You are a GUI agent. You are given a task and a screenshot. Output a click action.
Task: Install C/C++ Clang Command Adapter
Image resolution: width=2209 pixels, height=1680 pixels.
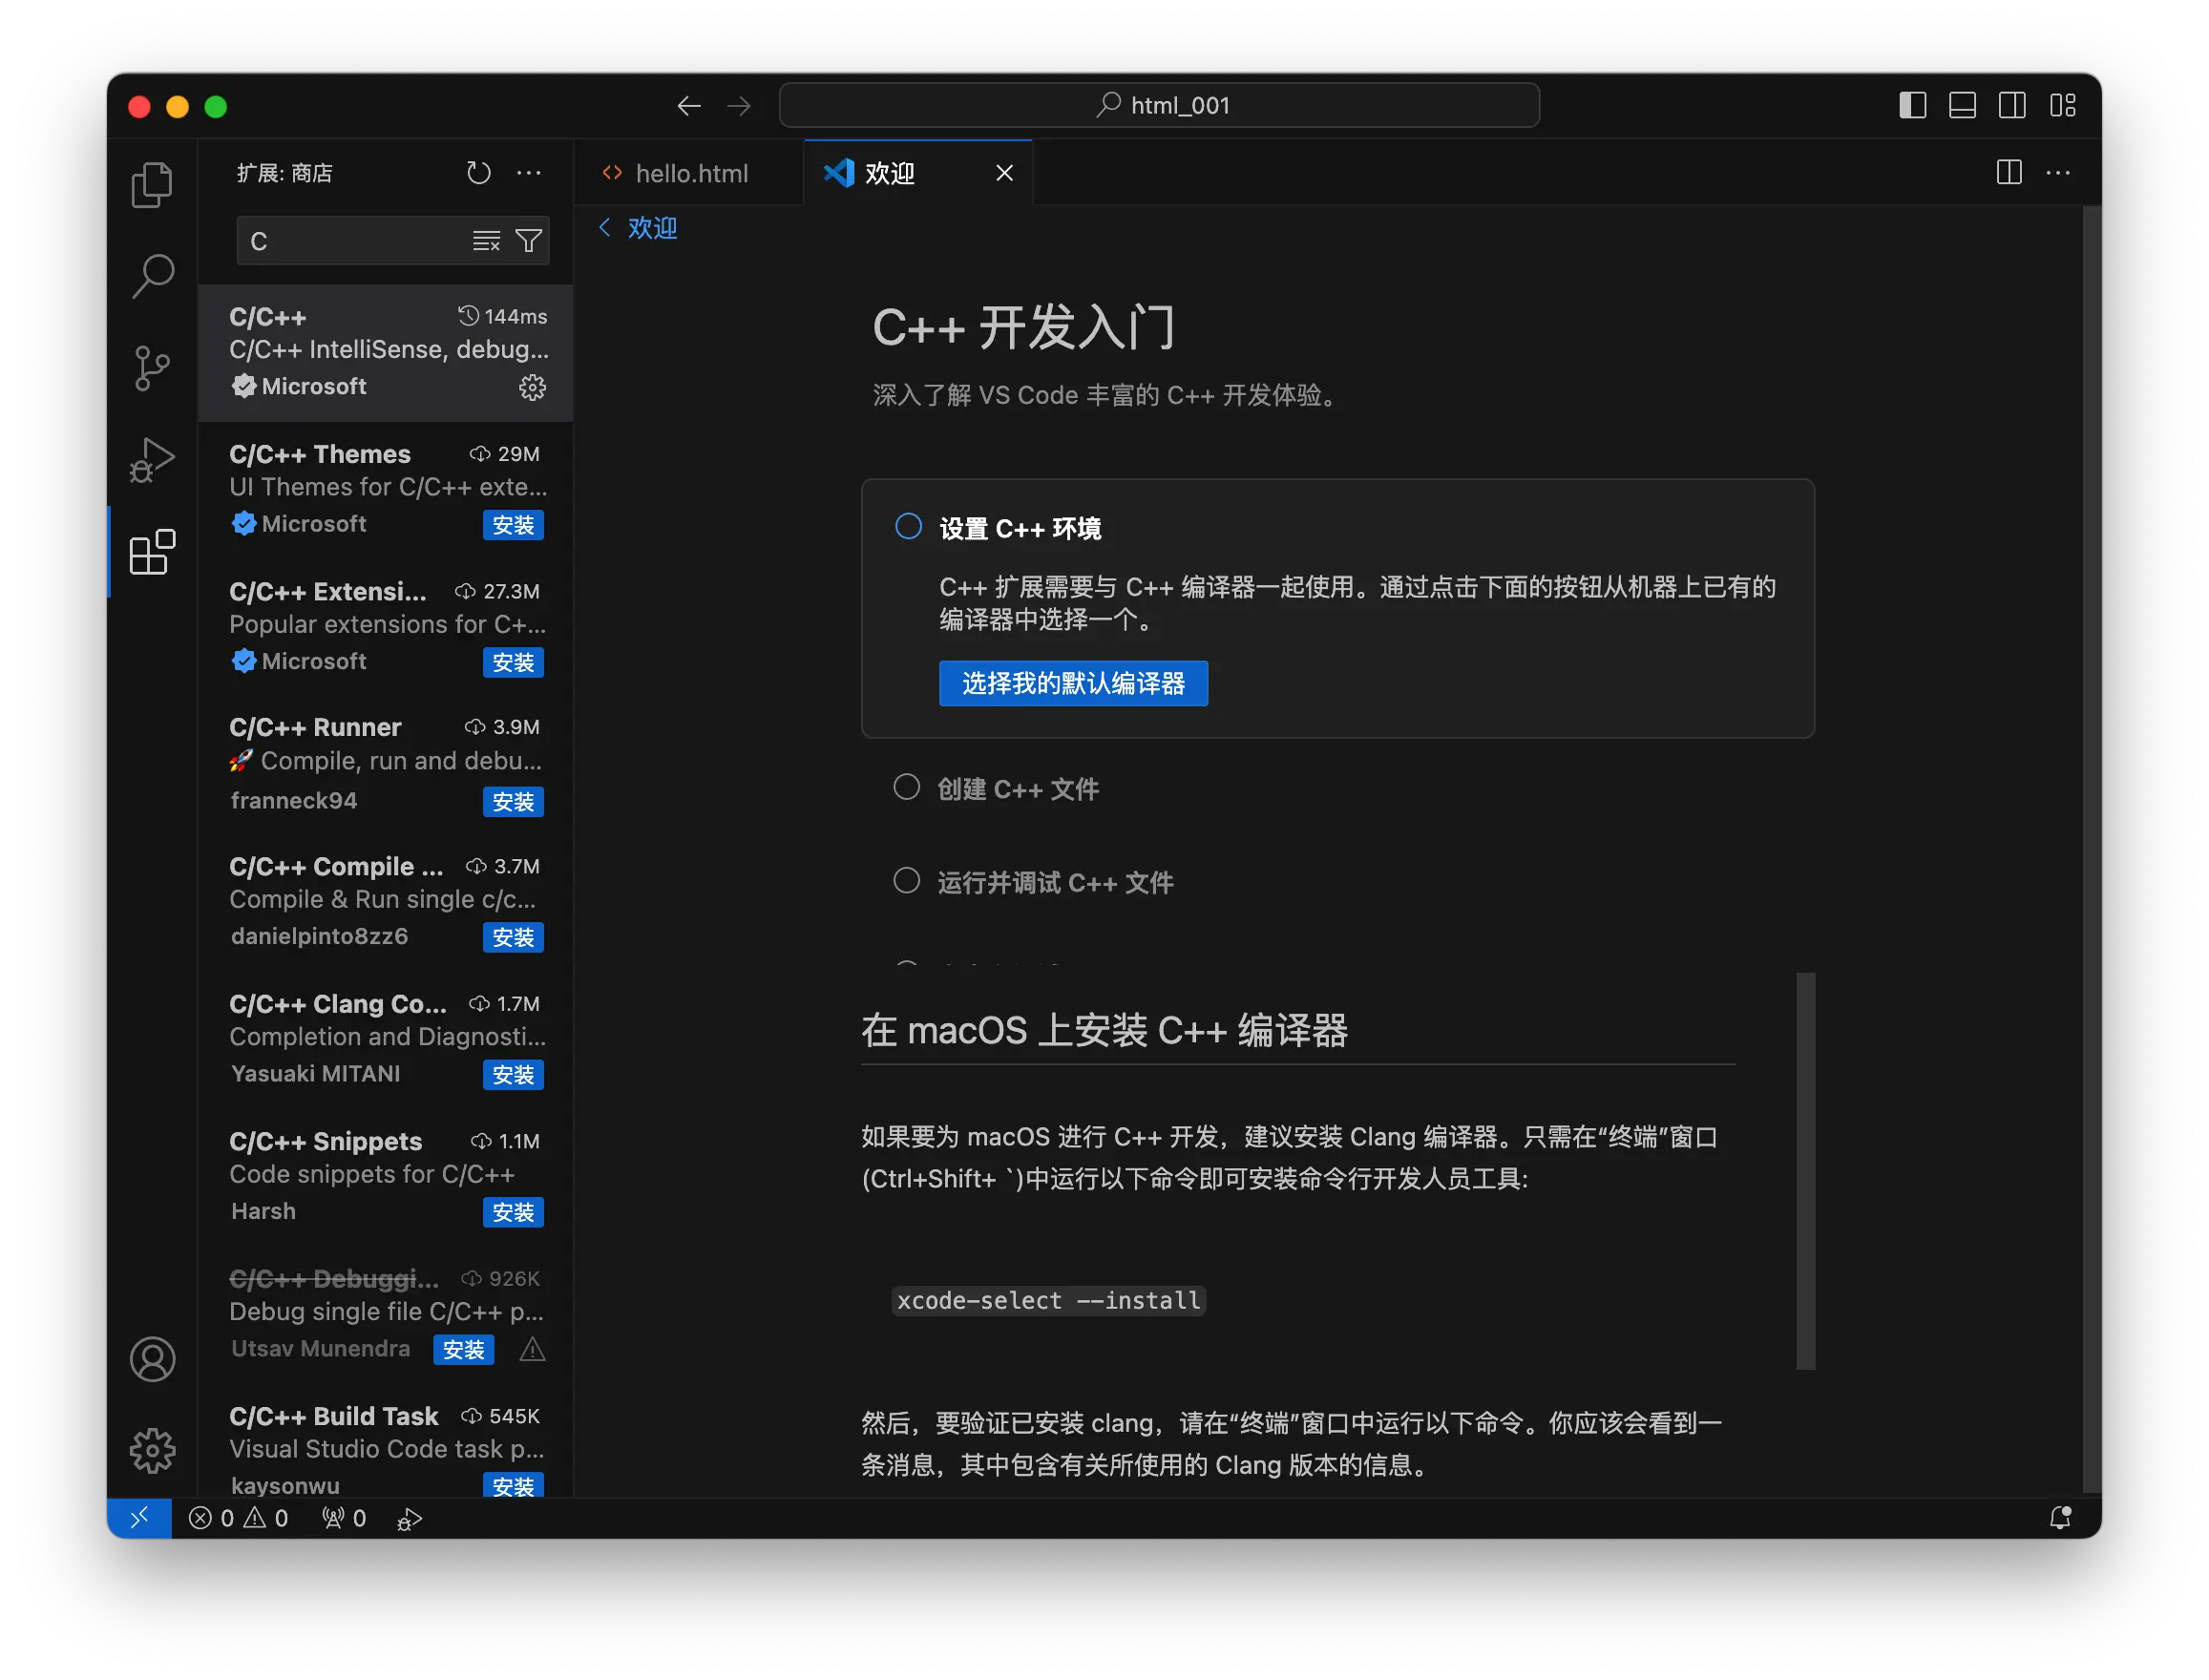[x=513, y=1074]
